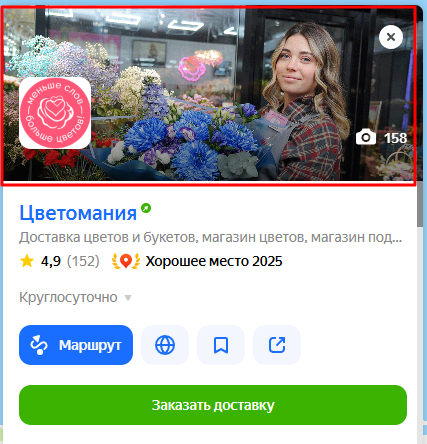Image resolution: width=427 pixels, height=444 pixels.
Task: Open website via the globe icon
Action: [x=165, y=345]
